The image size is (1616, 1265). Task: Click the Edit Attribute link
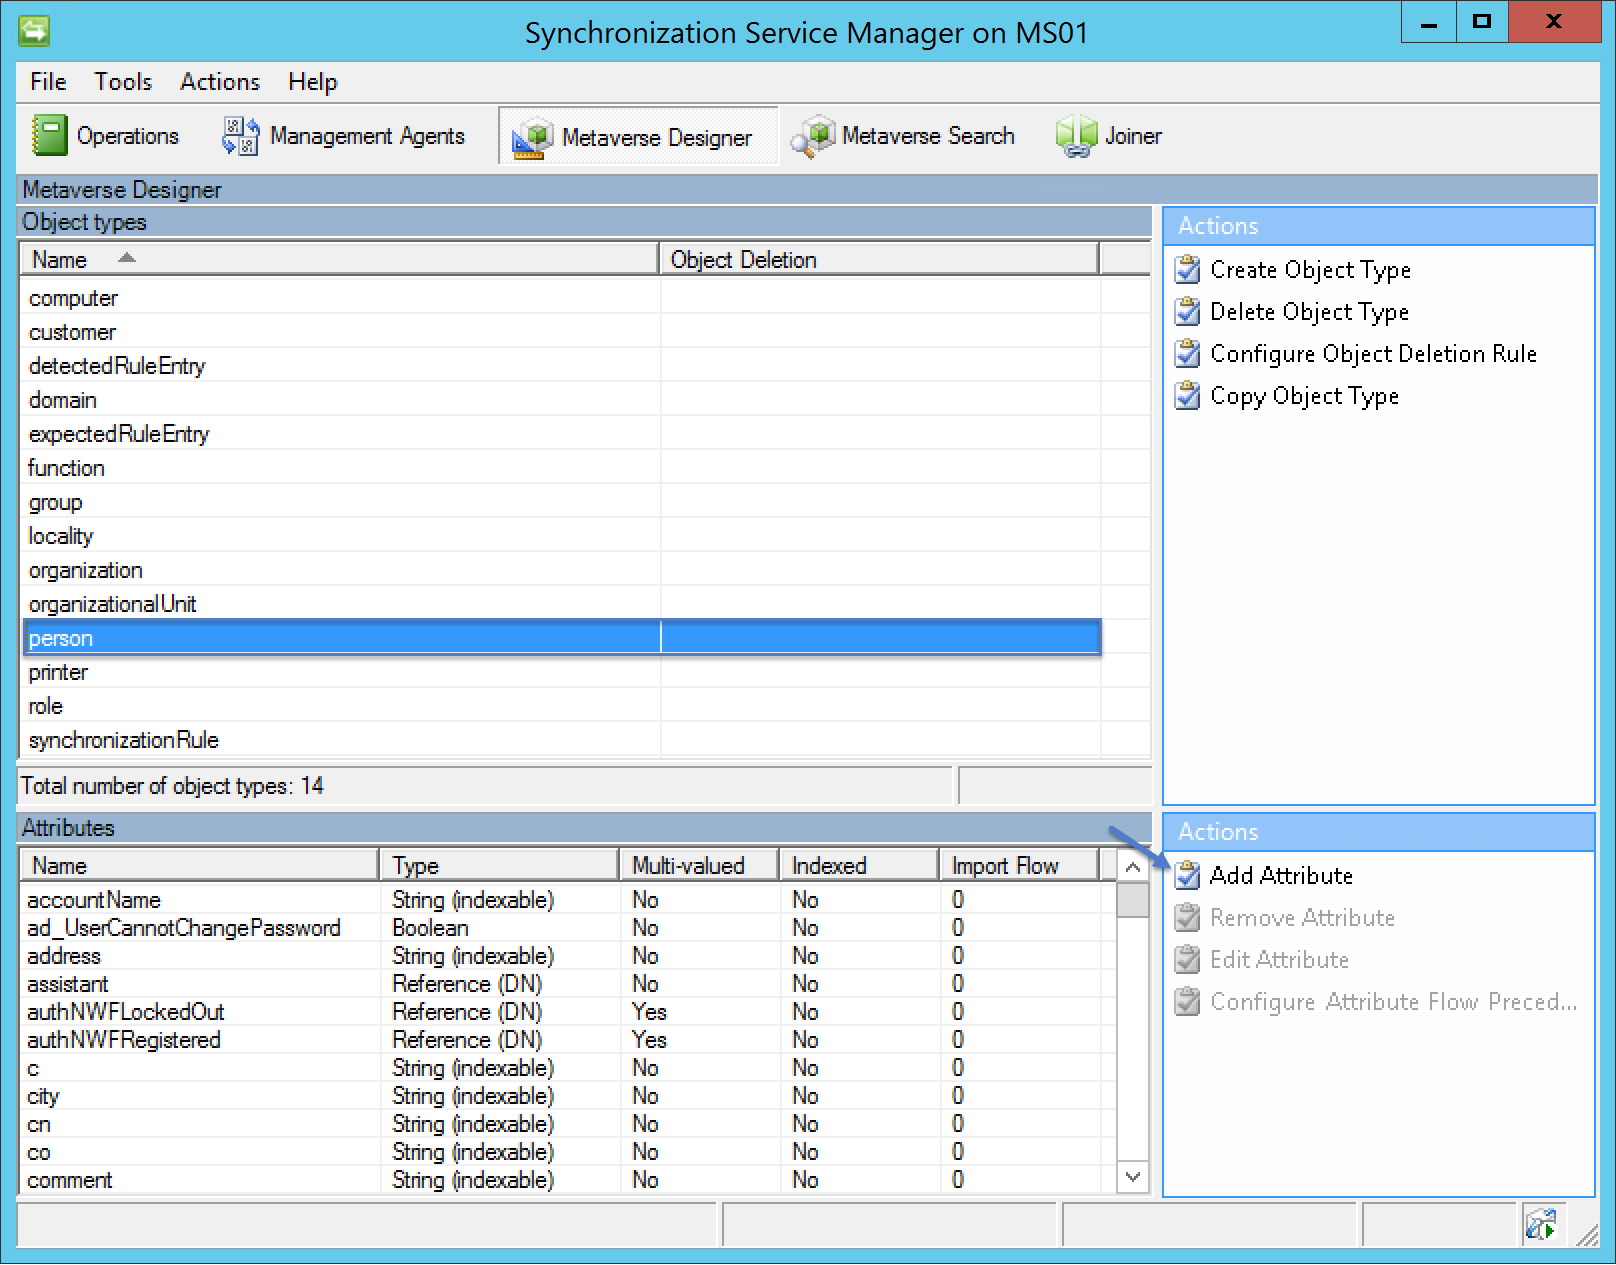[1279, 960]
